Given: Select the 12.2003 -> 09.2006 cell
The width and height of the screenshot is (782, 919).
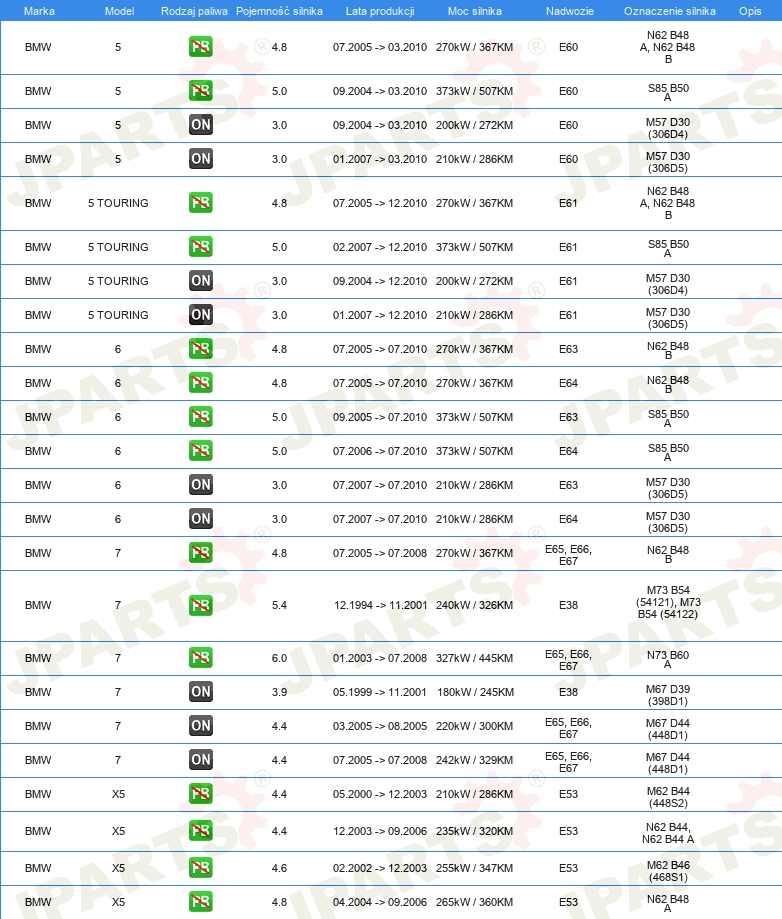Looking at the screenshot, I should tap(380, 830).
